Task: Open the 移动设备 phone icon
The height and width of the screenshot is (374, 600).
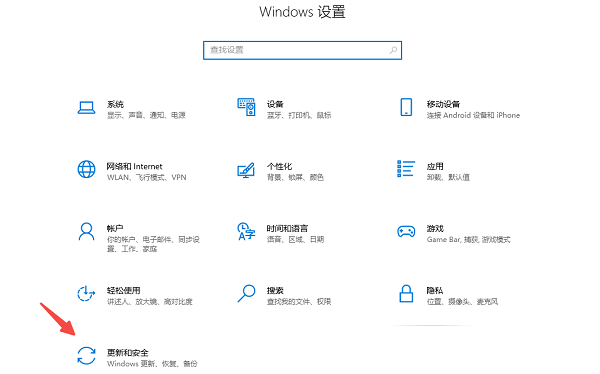Action: 406,107
